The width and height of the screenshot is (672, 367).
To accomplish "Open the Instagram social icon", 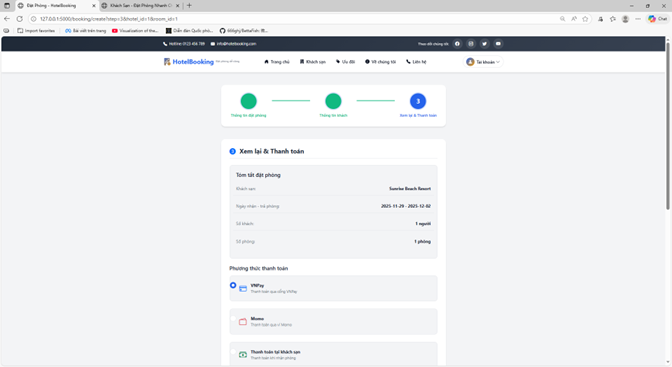I will [x=471, y=44].
